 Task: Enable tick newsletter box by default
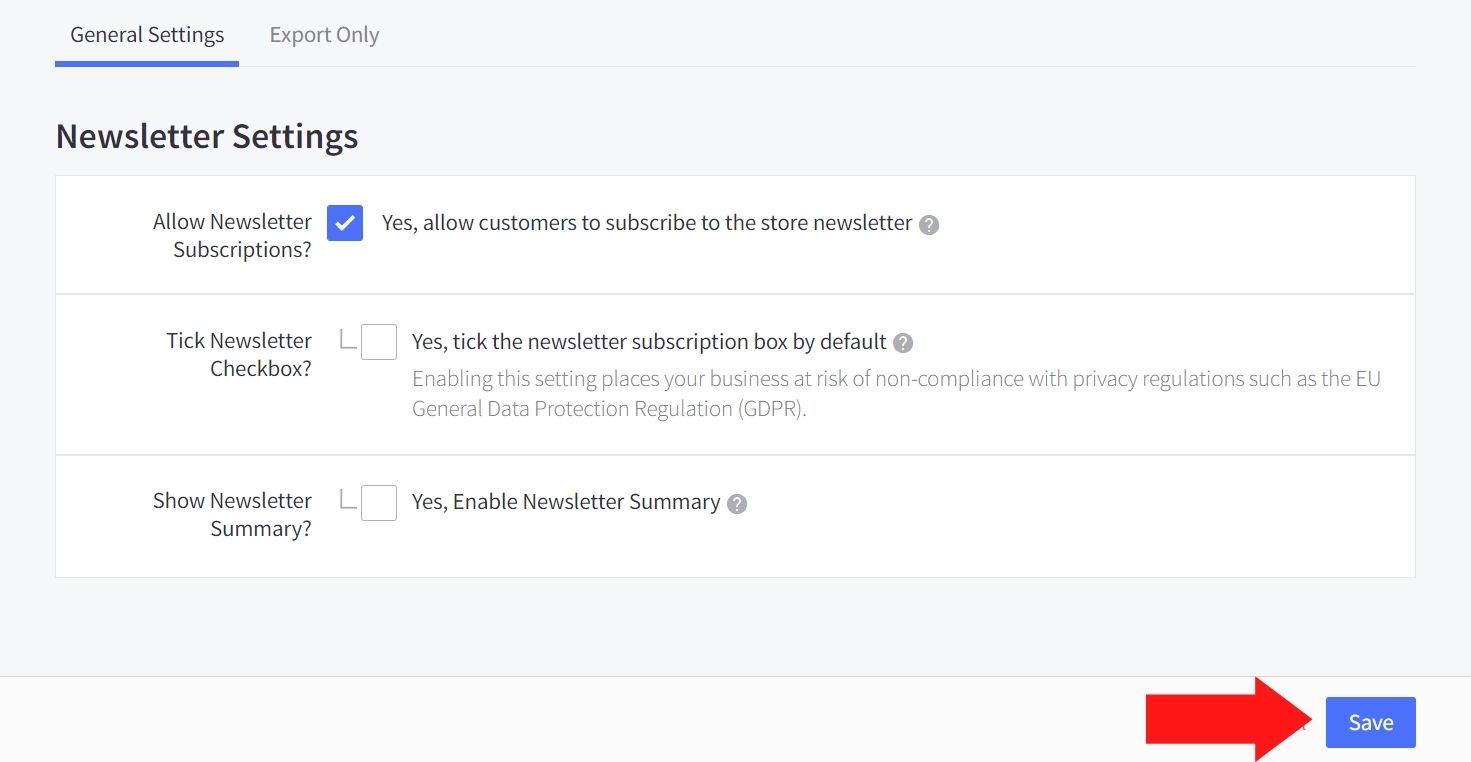(379, 342)
